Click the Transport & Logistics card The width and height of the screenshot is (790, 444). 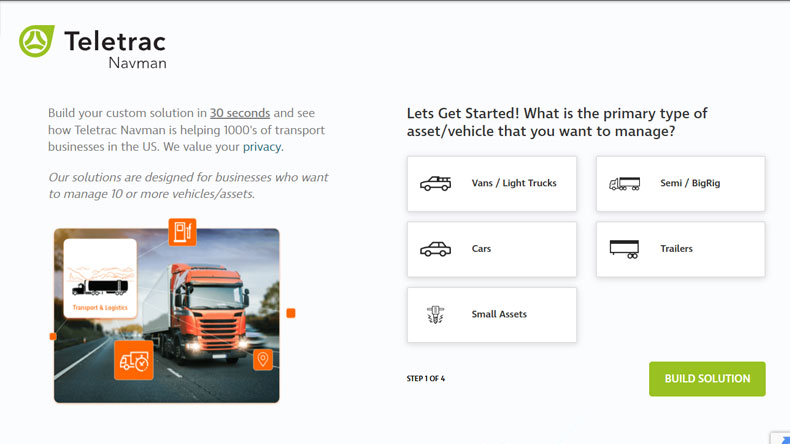coord(100,278)
